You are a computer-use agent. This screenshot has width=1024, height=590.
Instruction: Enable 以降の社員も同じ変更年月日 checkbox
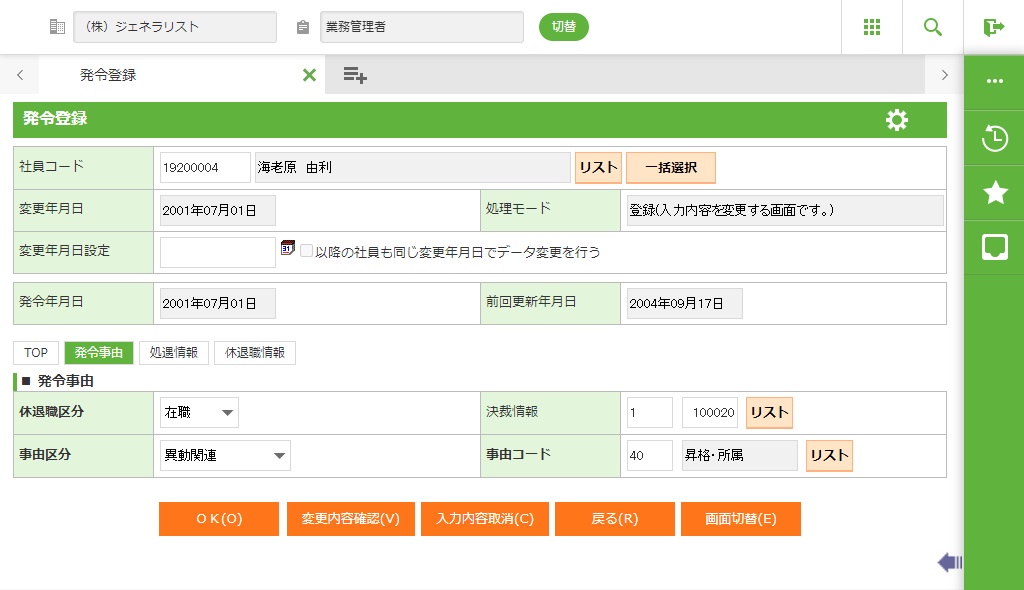[x=307, y=252]
